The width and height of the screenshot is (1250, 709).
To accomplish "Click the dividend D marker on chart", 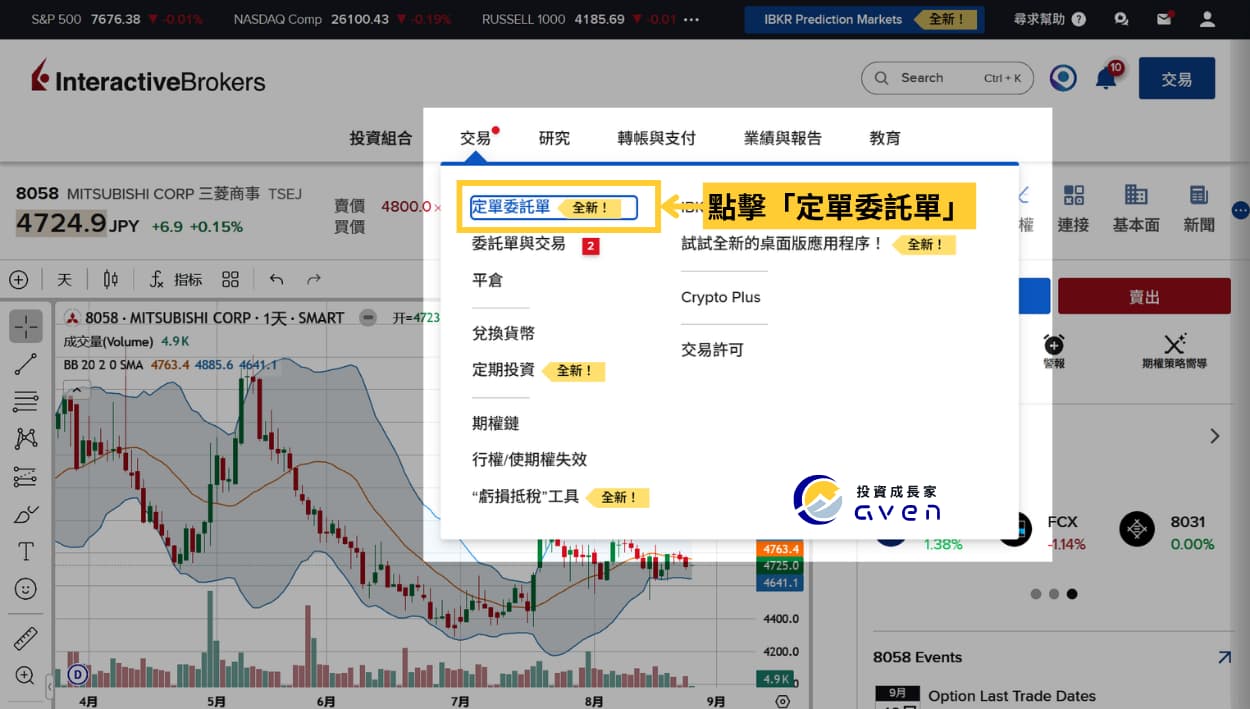I will coord(79,675).
